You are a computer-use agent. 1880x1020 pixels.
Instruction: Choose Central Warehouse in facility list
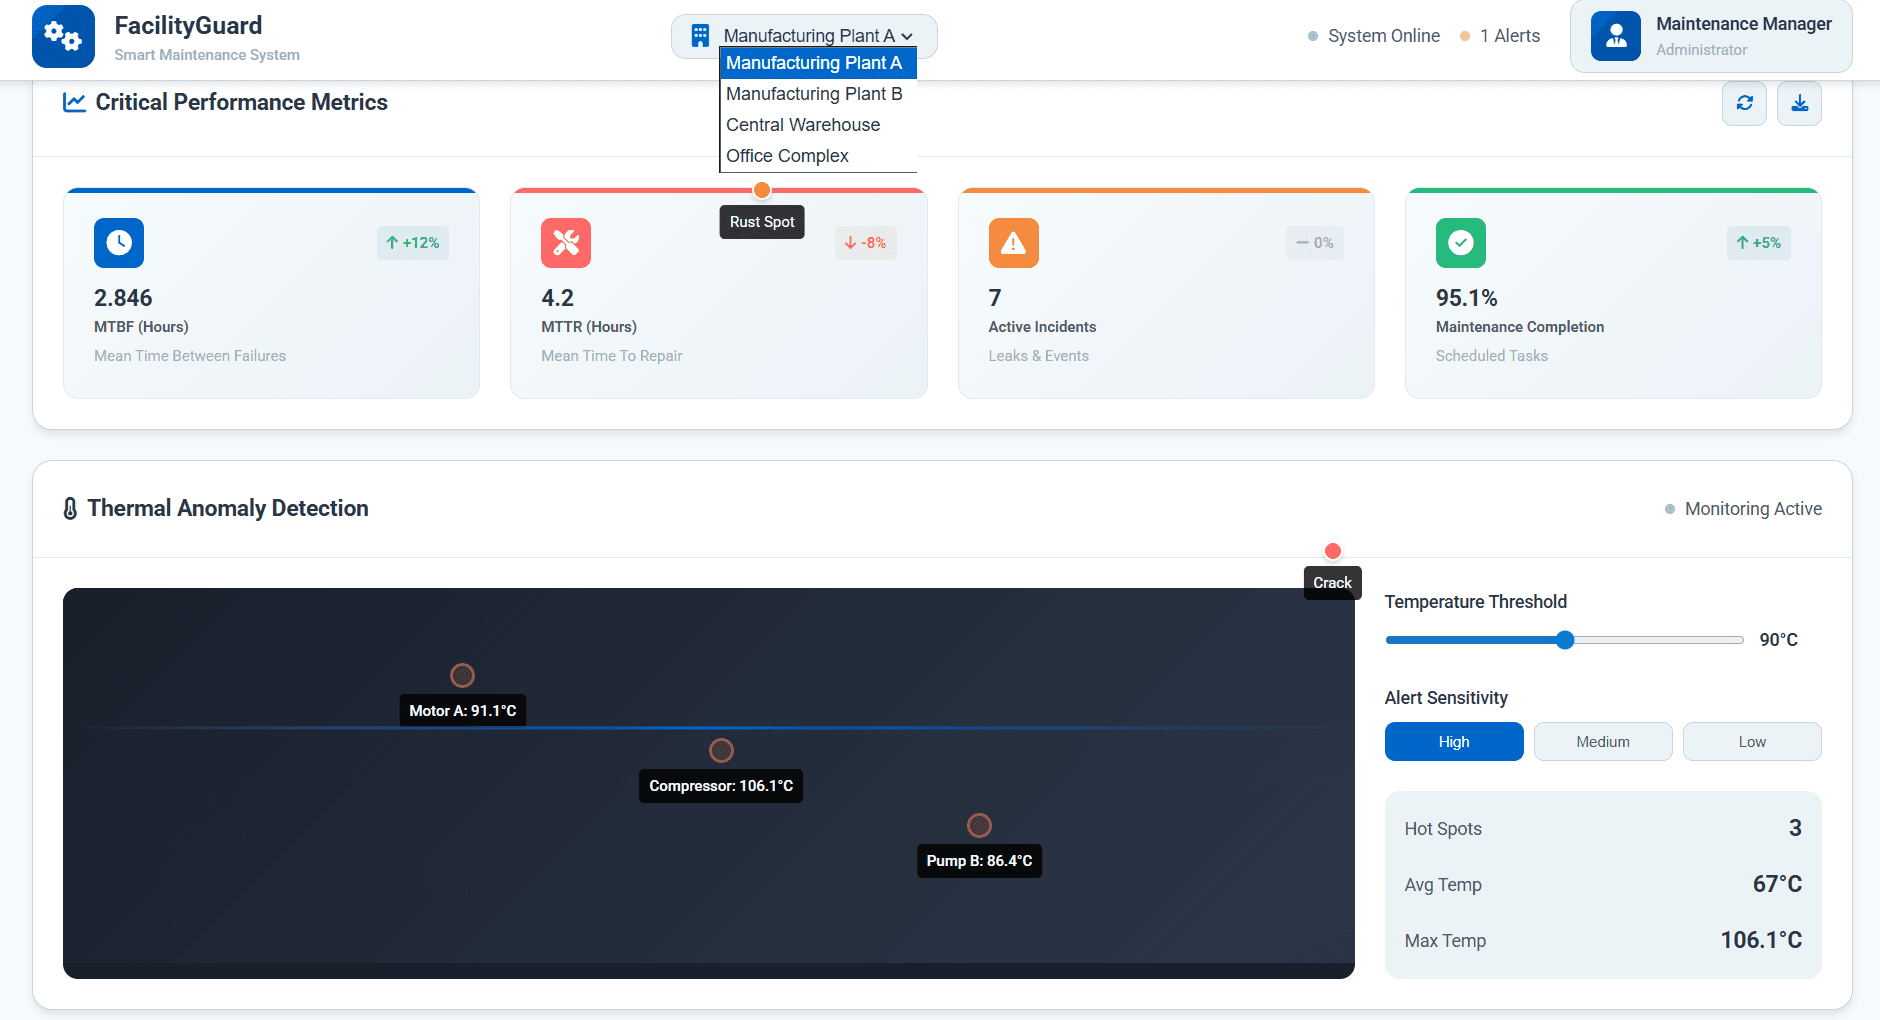pyautogui.click(x=802, y=125)
